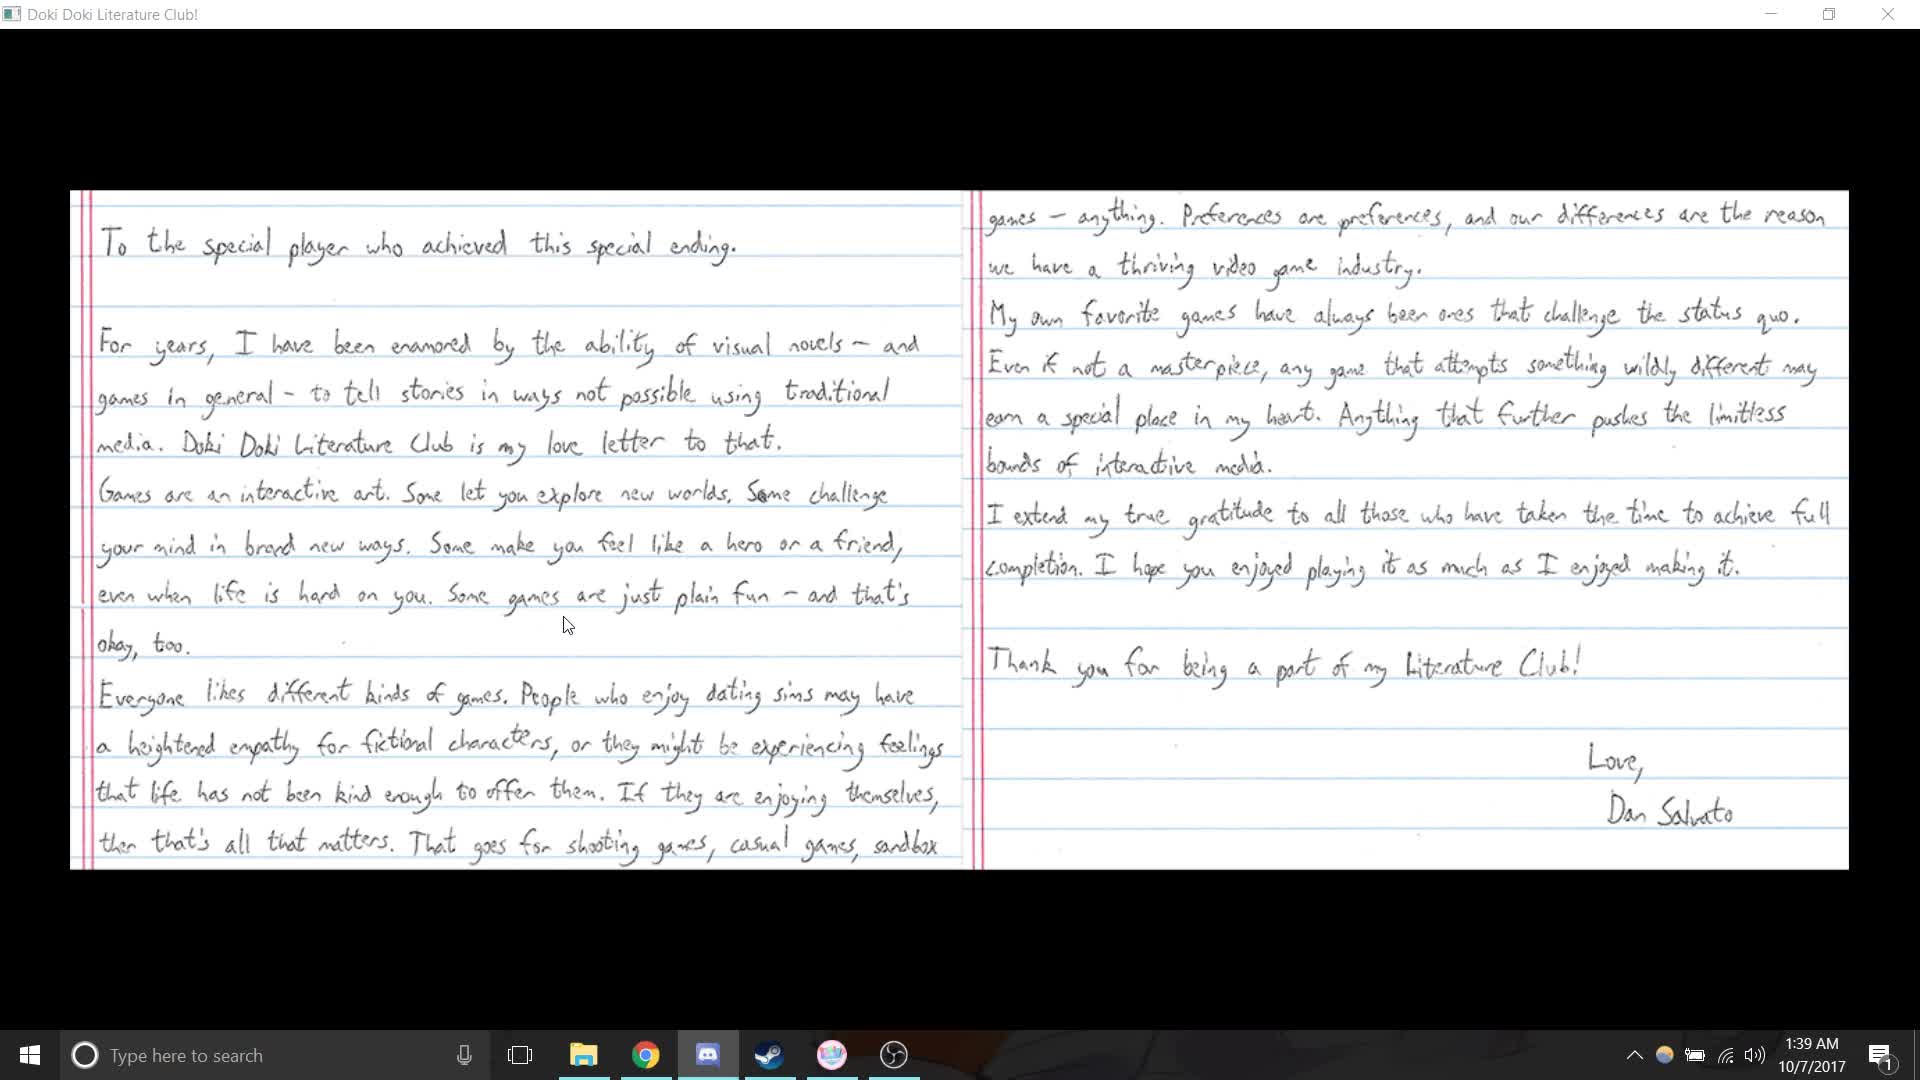Open OBS Studio from the taskbar
The height and width of the screenshot is (1080, 1920).
(x=894, y=1055)
